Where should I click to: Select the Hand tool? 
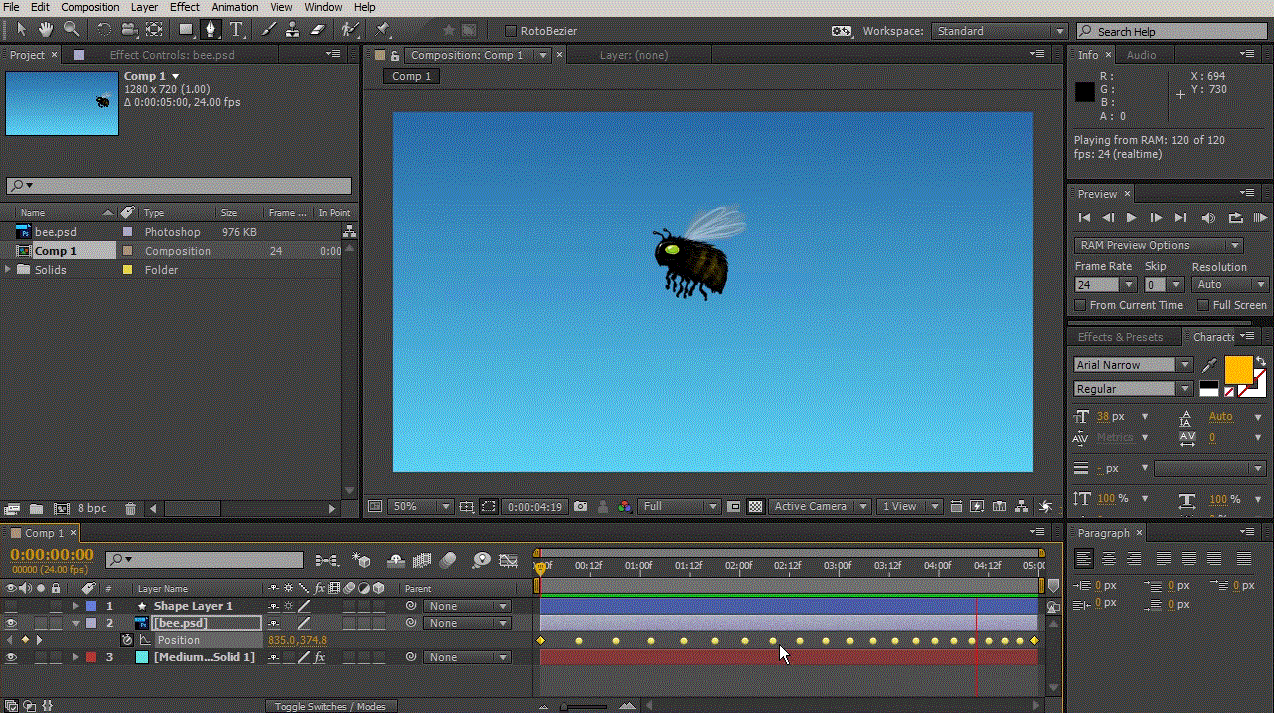pos(46,30)
